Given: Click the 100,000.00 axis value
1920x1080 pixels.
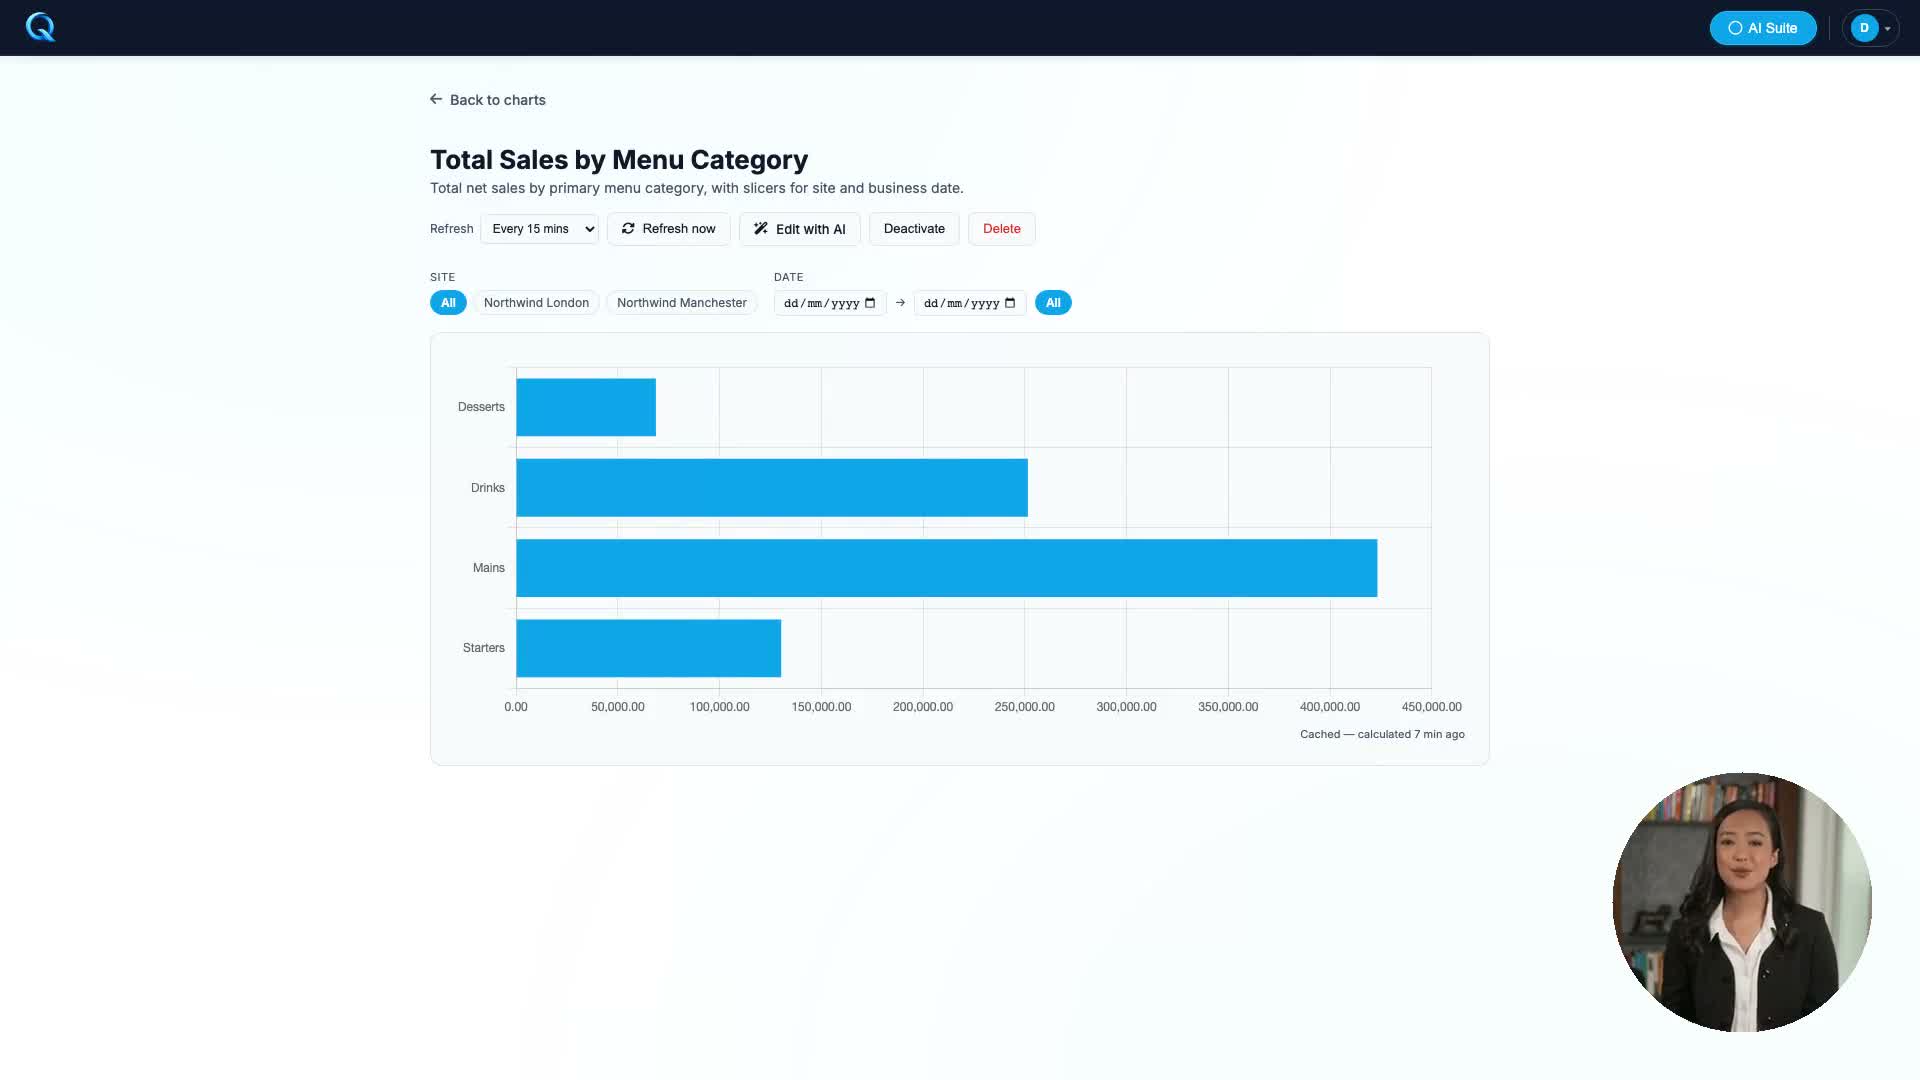Looking at the screenshot, I should pyautogui.click(x=719, y=707).
